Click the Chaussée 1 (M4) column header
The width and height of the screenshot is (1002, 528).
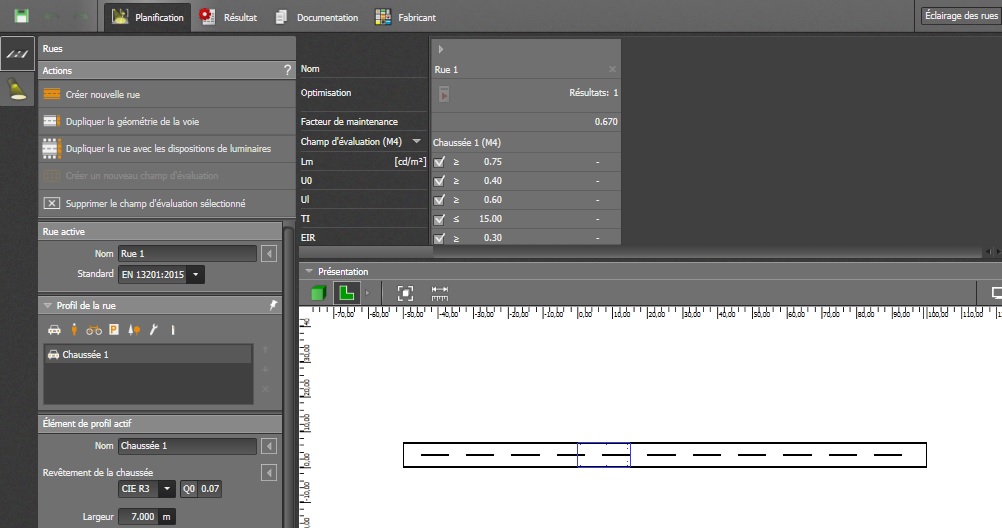[526, 143]
